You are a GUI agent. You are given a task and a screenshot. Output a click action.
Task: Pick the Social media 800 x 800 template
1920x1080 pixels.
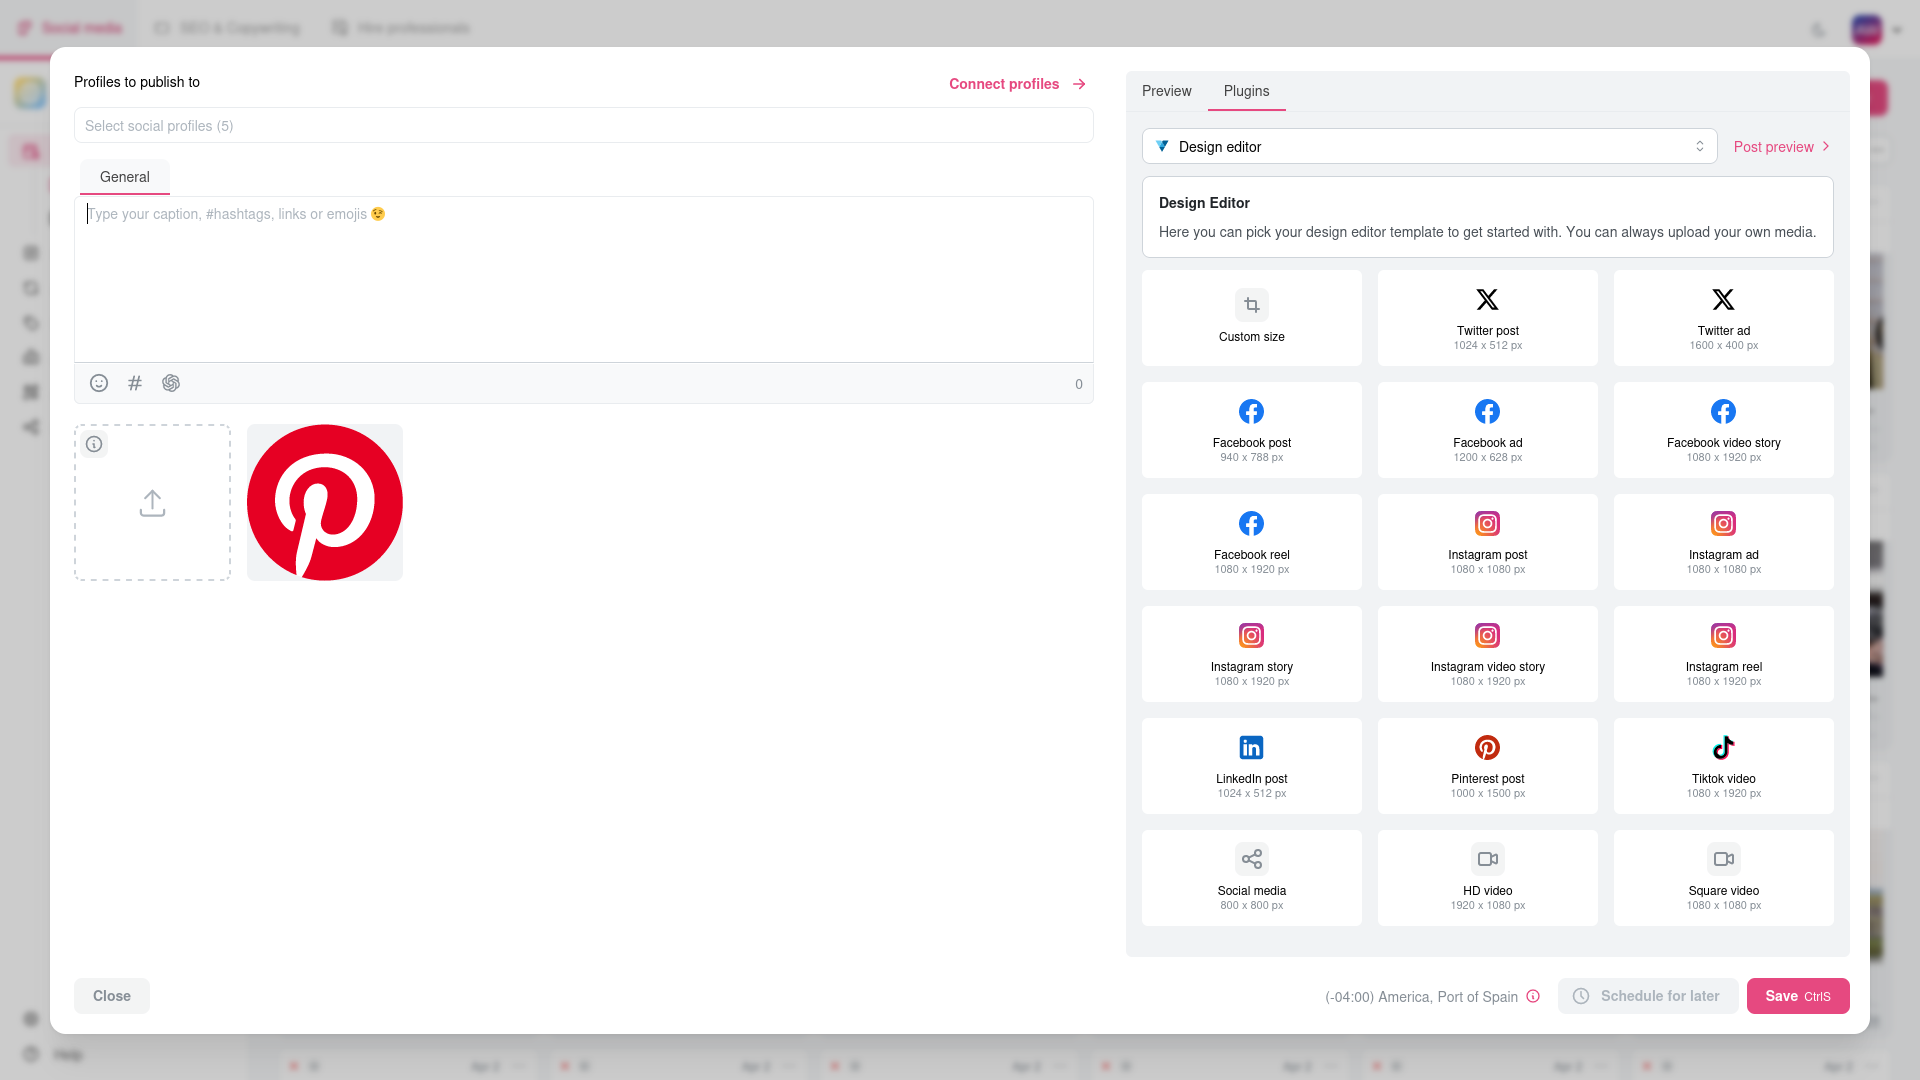(1252, 878)
